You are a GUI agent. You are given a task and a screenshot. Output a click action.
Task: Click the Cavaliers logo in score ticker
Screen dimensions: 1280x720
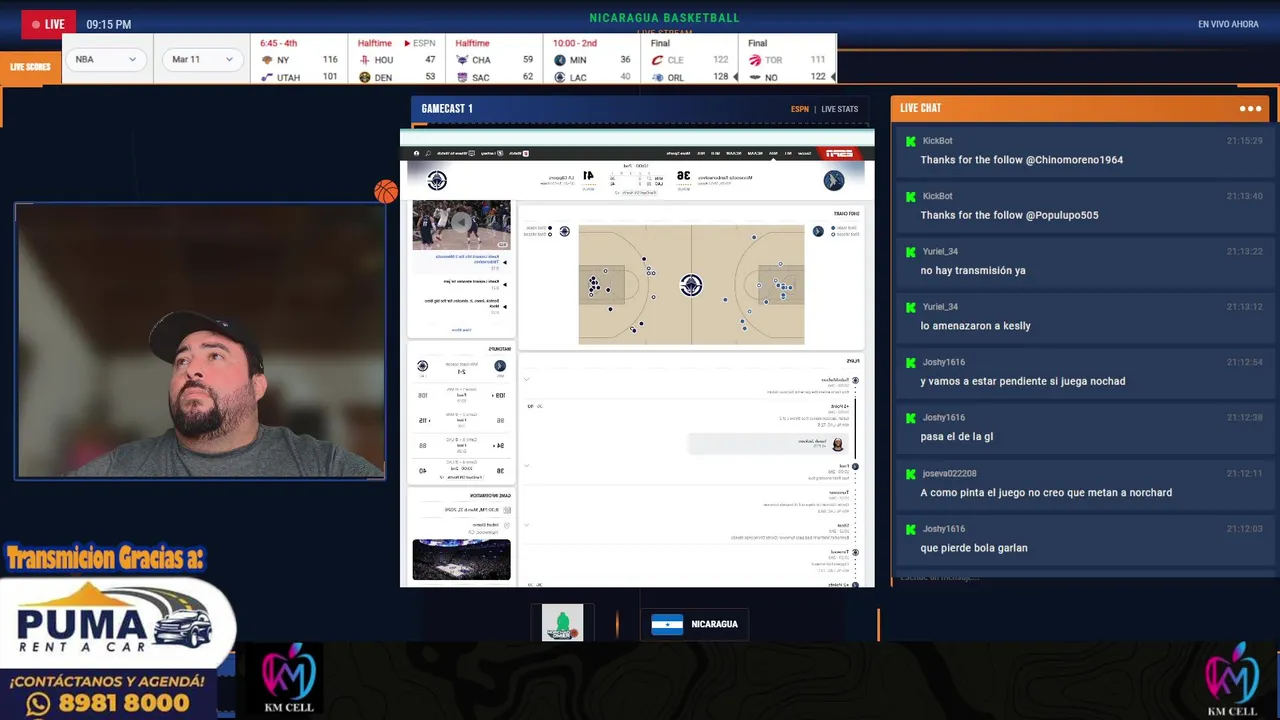tap(657, 60)
